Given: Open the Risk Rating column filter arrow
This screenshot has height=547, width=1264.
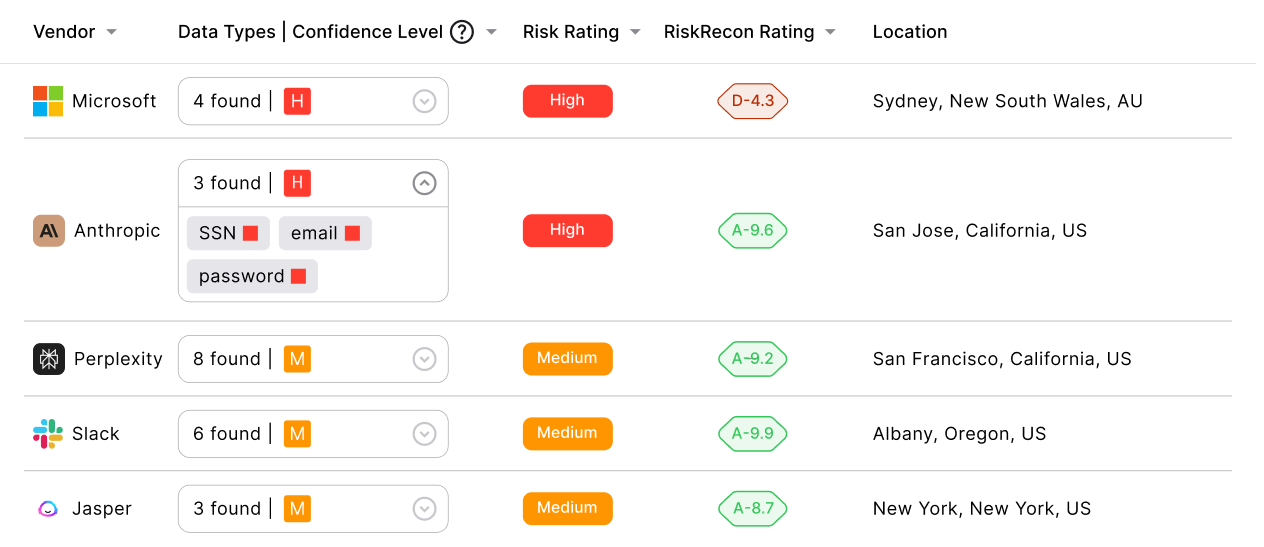Looking at the screenshot, I should [x=635, y=32].
